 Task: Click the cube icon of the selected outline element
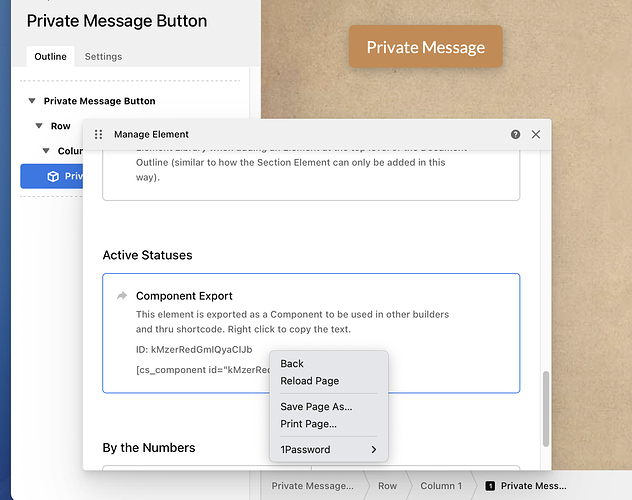(x=52, y=176)
